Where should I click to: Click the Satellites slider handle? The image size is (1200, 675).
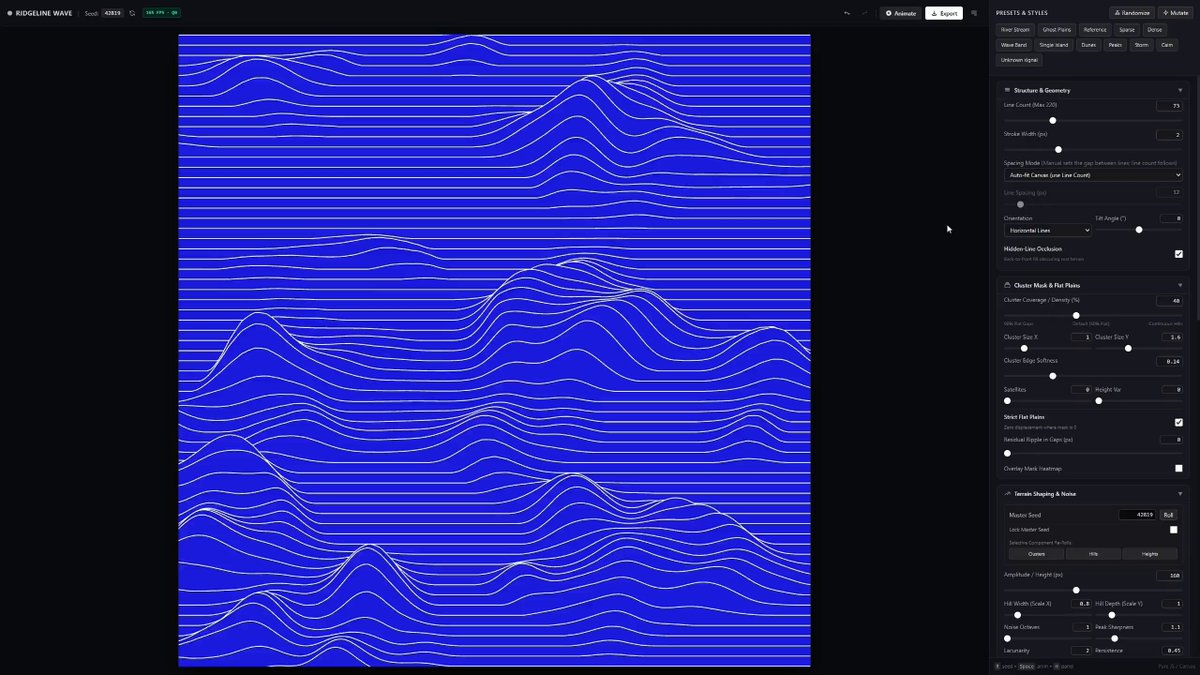point(1007,400)
